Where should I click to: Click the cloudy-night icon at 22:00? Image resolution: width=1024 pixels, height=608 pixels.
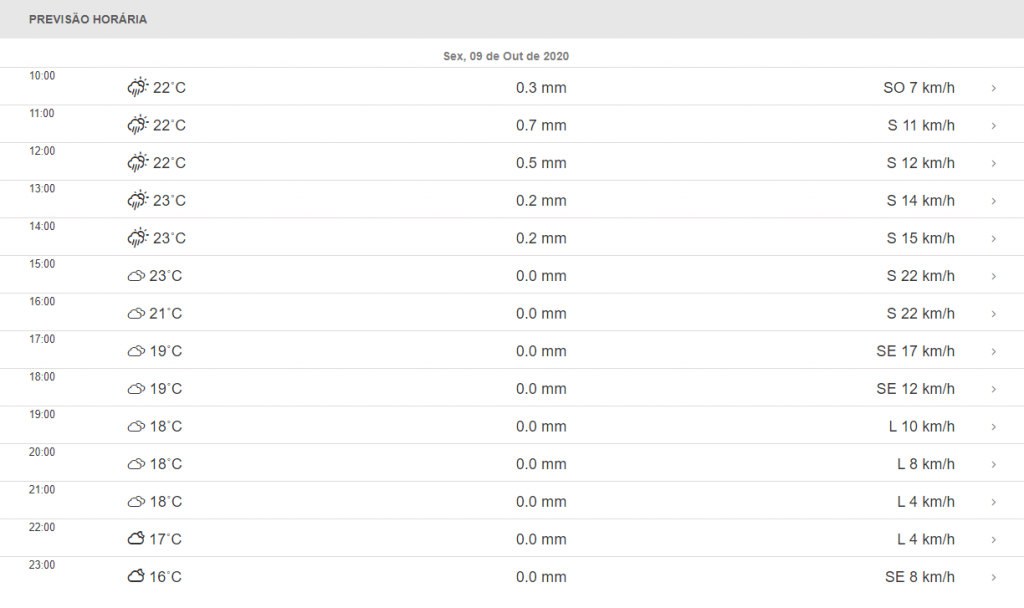tap(136, 539)
